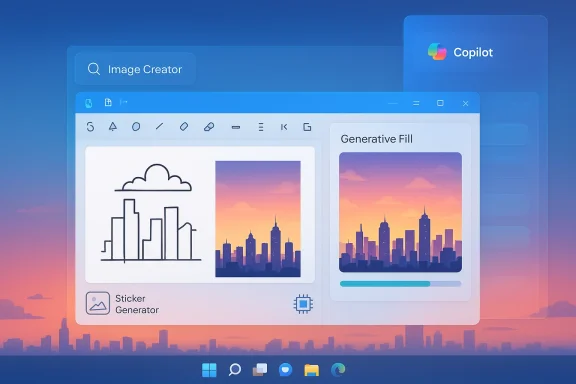Click the processor chip icon
The width and height of the screenshot is (576, 384).
[303, 304]
